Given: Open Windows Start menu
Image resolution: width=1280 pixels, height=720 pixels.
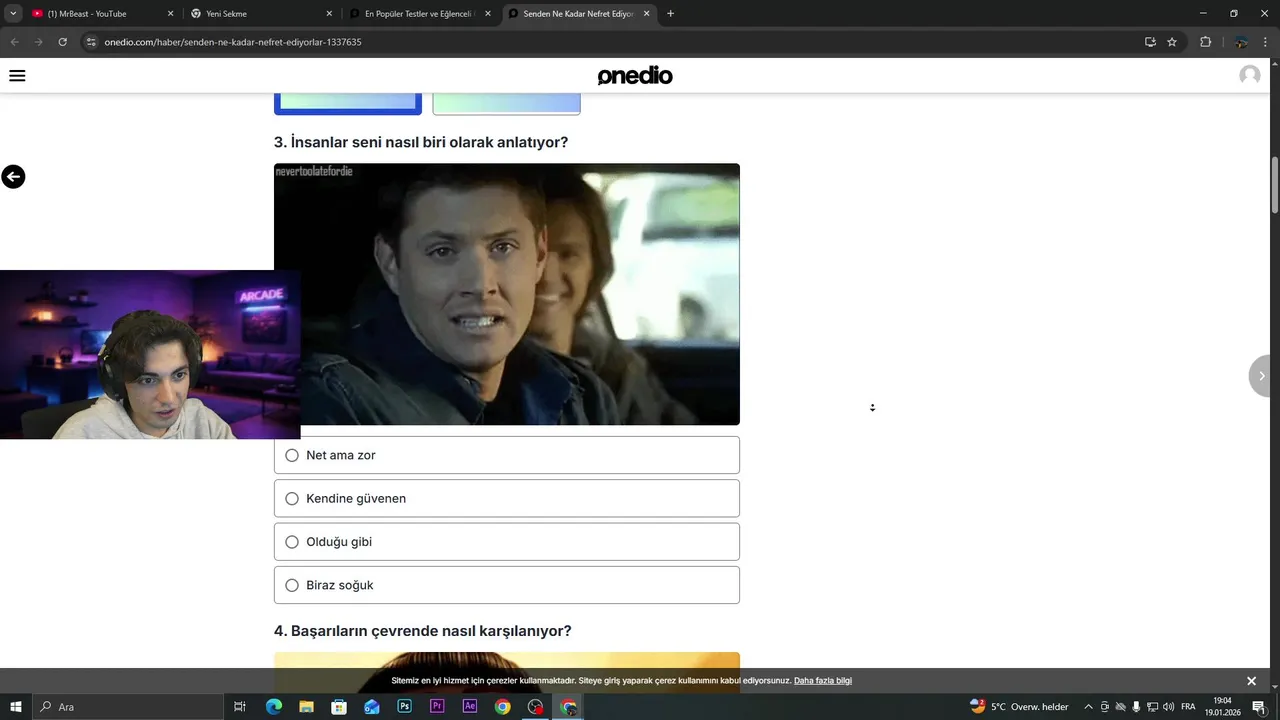Looking at the screenshot, I should click(16, 707).
